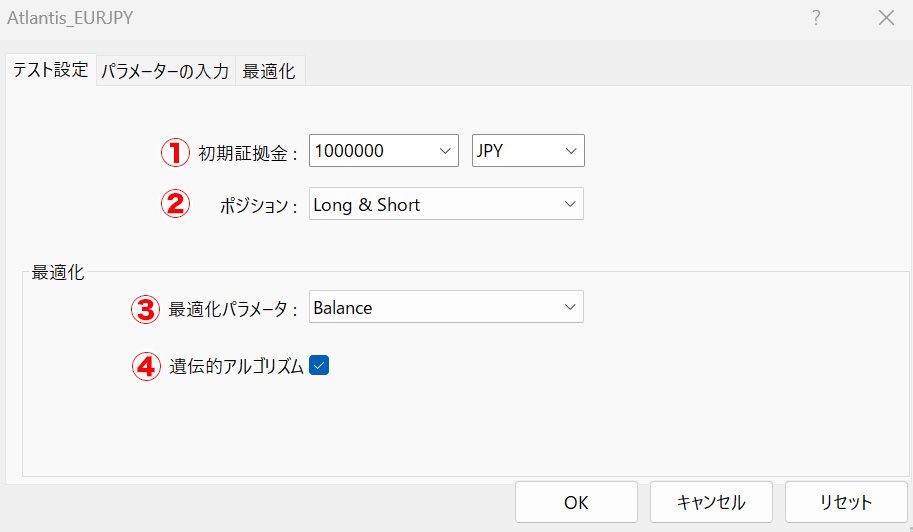Click the 1000000 deposit value field

(x=370, y=151)
